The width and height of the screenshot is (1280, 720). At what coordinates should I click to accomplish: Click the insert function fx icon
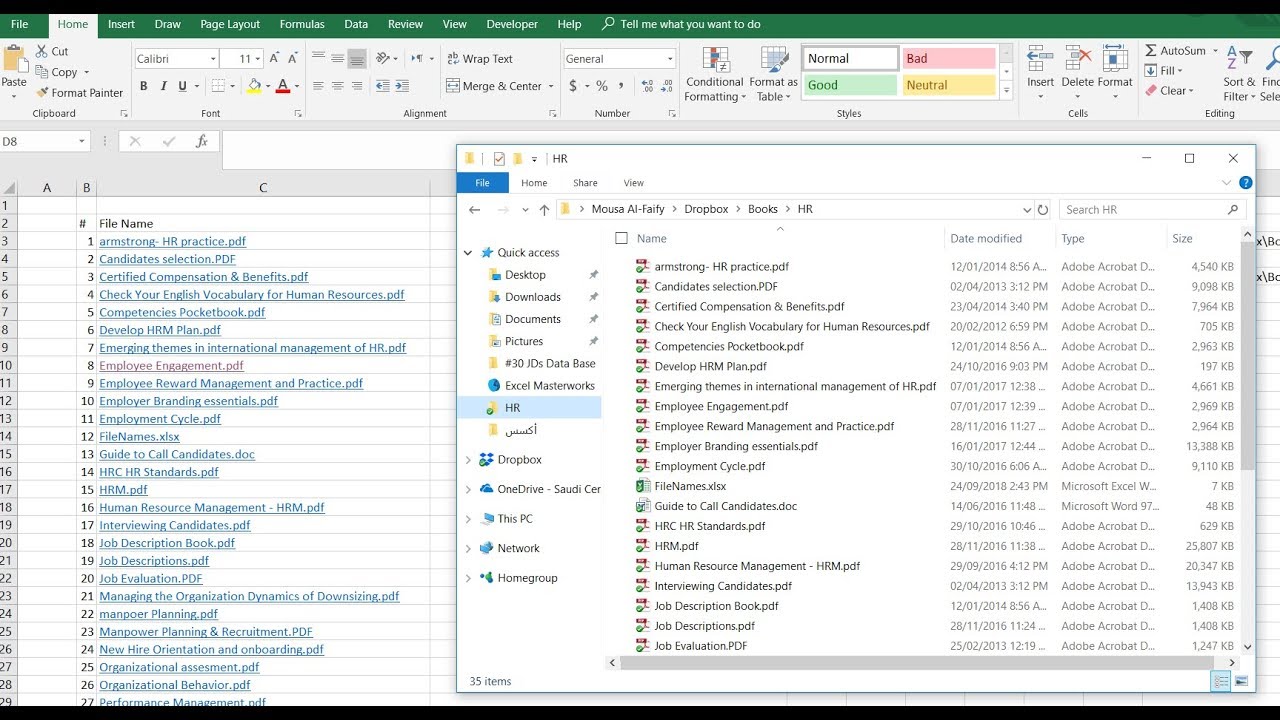201,142
